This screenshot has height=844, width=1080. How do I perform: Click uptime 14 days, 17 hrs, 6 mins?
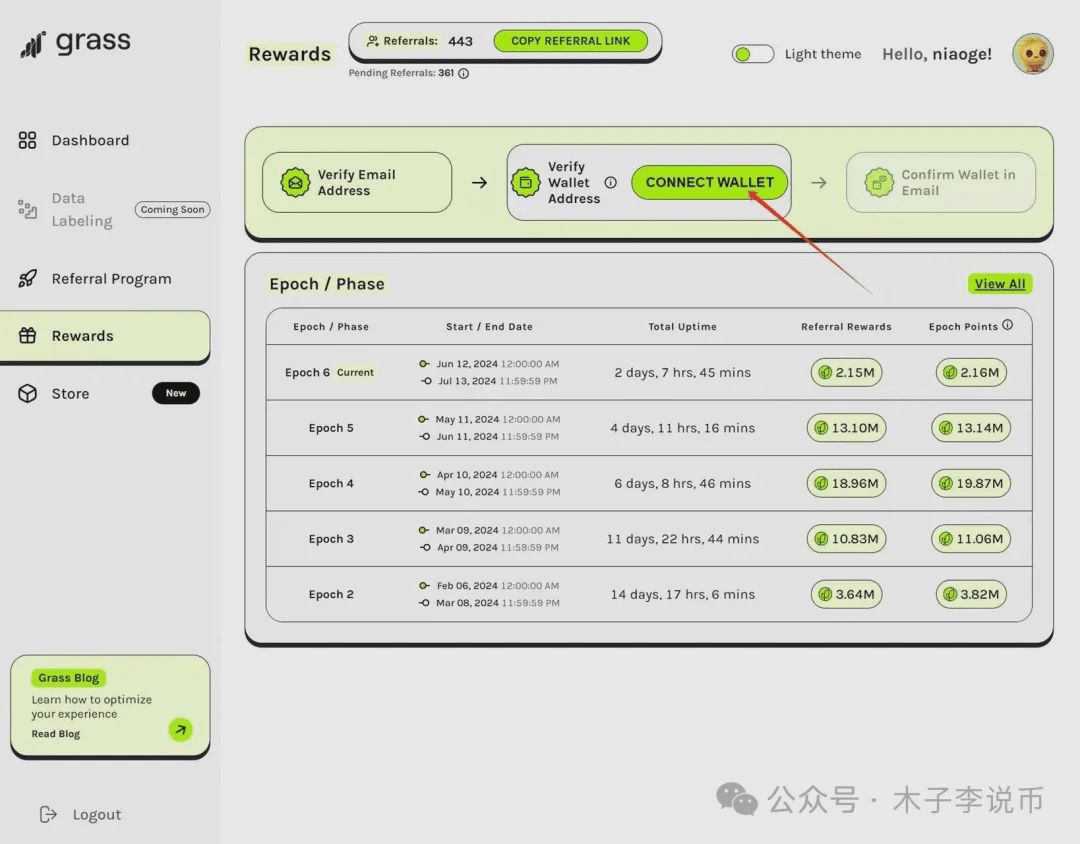tap(683, 595)
